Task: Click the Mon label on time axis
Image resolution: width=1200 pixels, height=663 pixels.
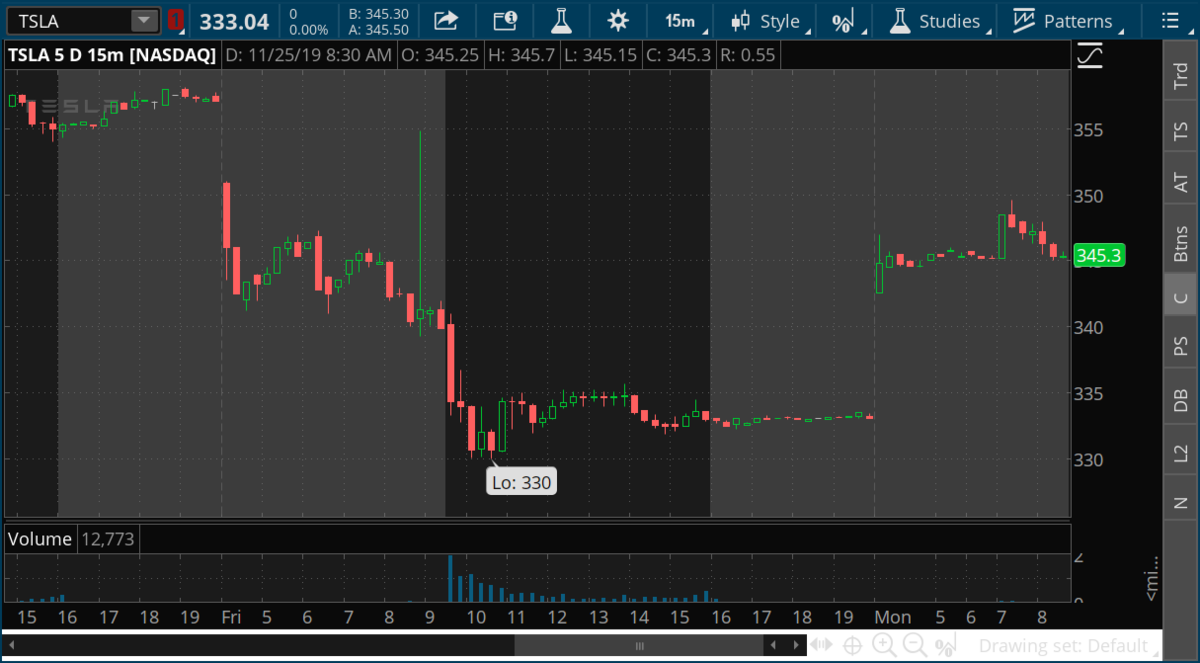Action: coord(893,617)
